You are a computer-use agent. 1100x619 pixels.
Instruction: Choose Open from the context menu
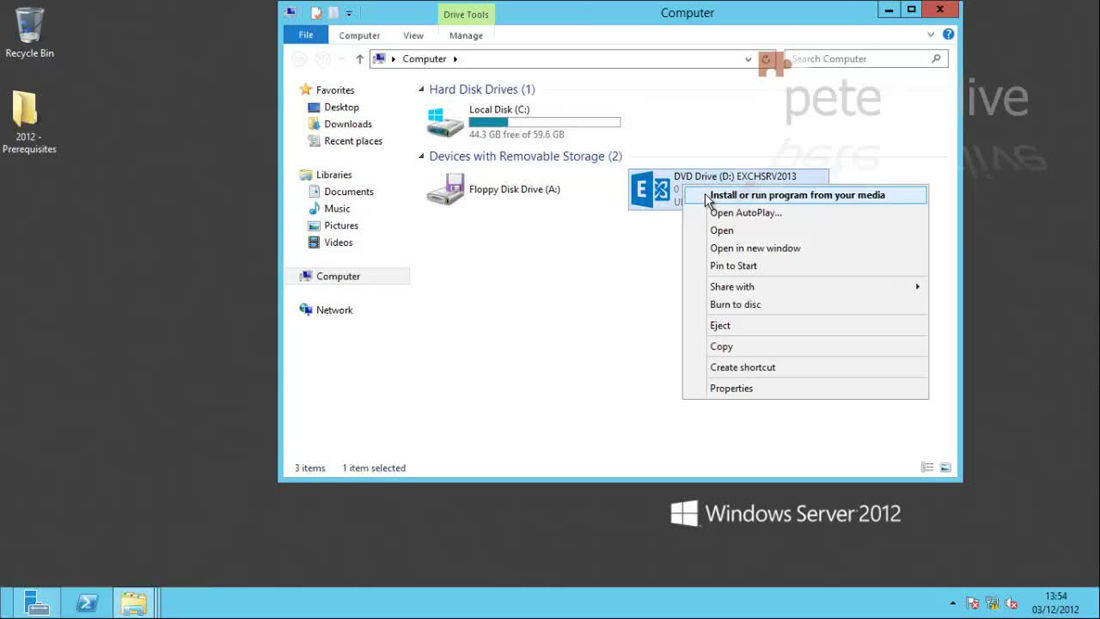point(805,230)
